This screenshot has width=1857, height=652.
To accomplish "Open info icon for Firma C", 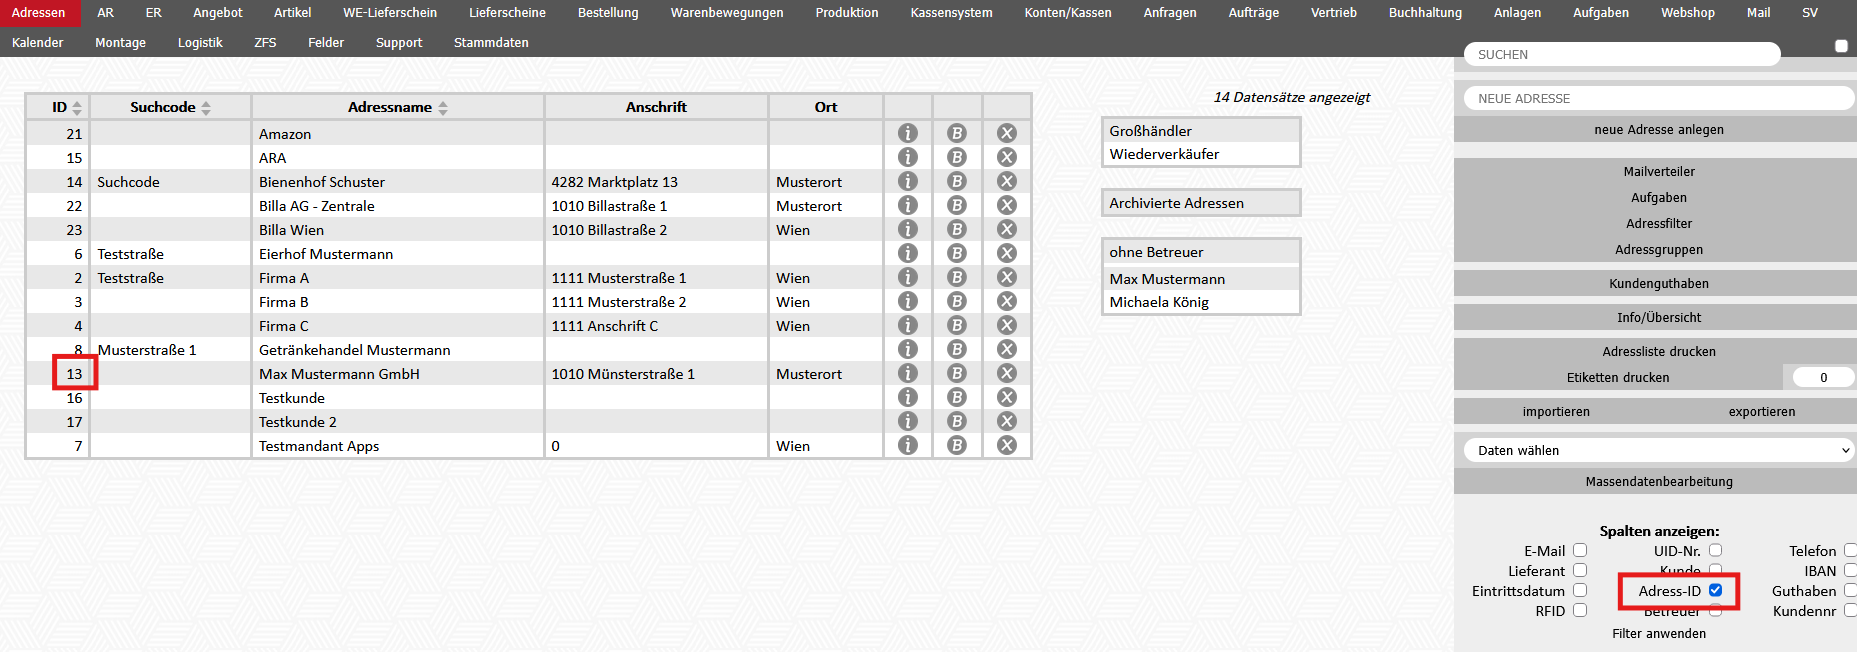I will [x=907, y=325].
